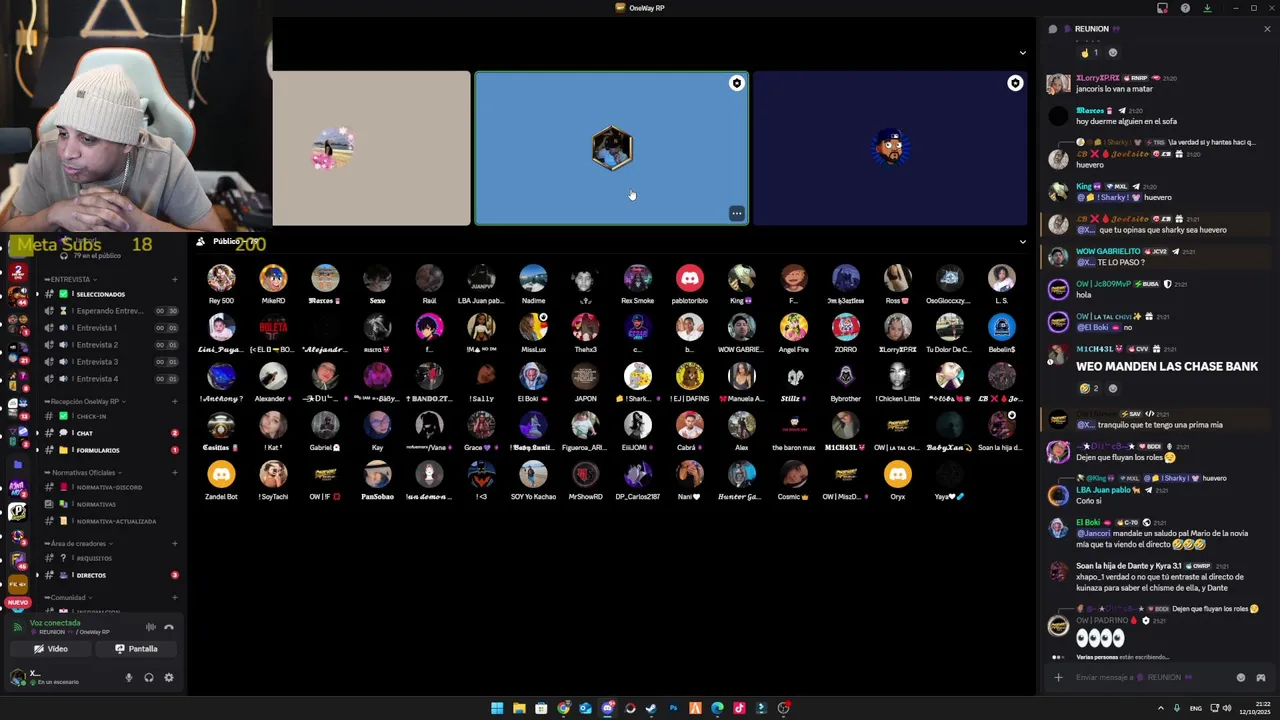Join the Esperando Entrevista voice channel
The height and width of the screenshot is (720, 1280).
[x=110, y=311]
